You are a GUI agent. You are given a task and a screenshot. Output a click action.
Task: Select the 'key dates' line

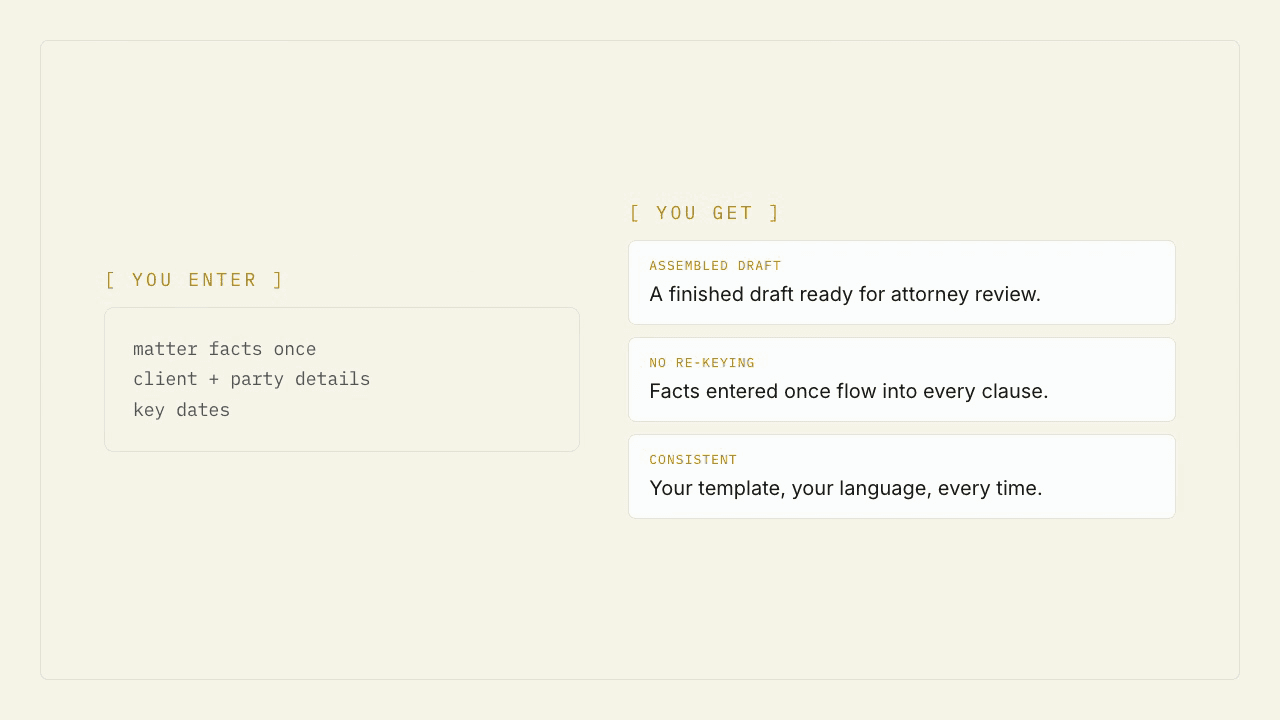tap(182, 410)
